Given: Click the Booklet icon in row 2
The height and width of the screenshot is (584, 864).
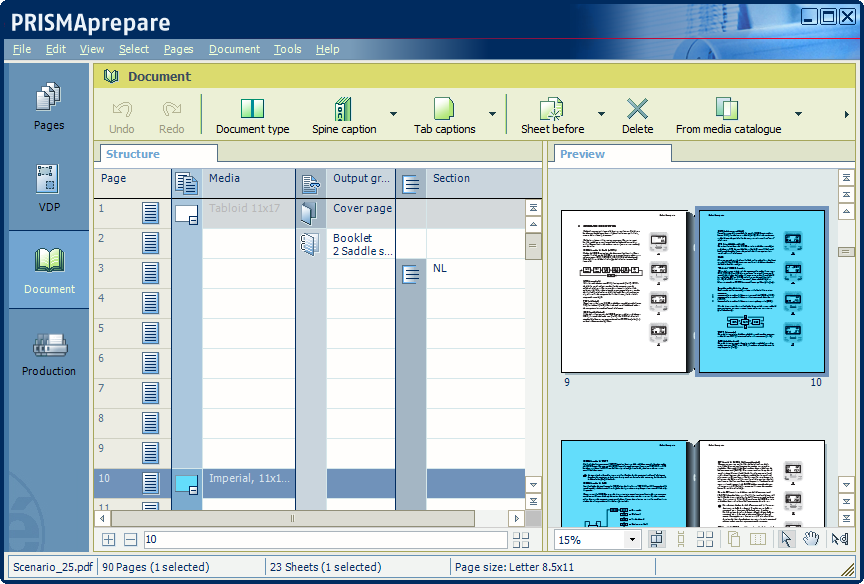Looking at the screenshot, I should point(310,244).
